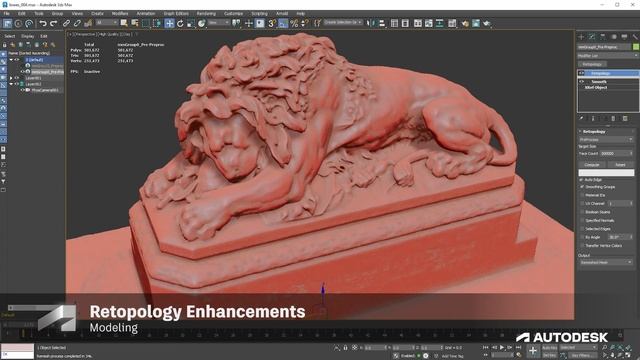Click the Redo arrow icon
The image size is (640, 360).
[53, 24]
